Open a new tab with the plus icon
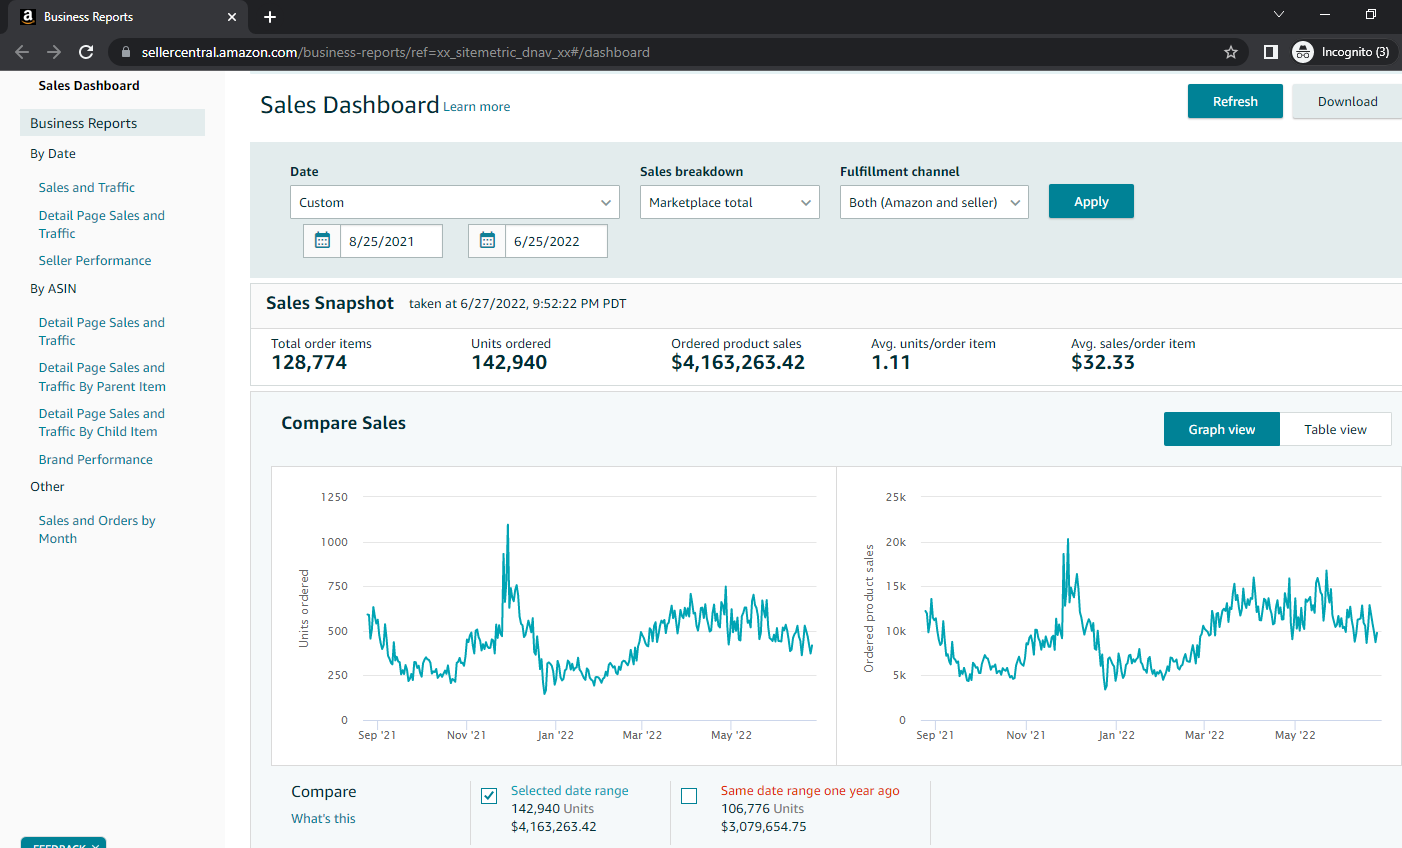Image resolution: width=1402 pixels, height=848 pixels. 270,17
